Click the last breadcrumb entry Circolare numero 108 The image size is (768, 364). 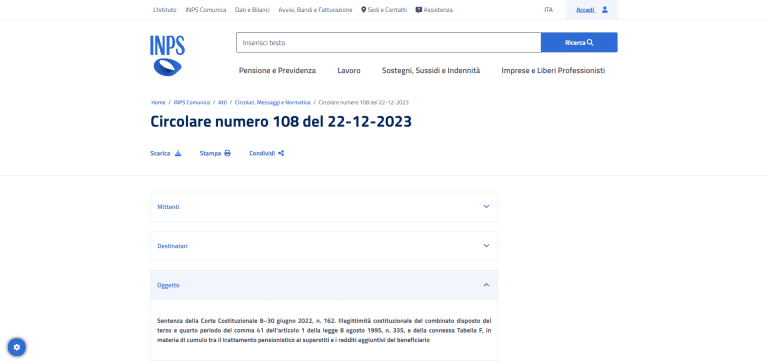click(x=363, y=102)
